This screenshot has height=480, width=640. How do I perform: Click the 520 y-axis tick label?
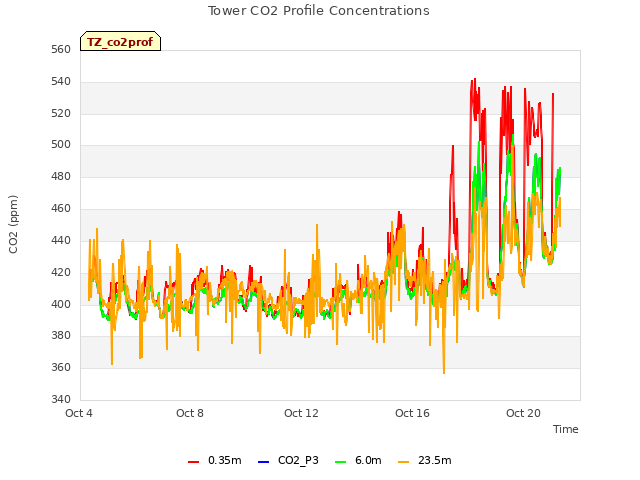61,113
